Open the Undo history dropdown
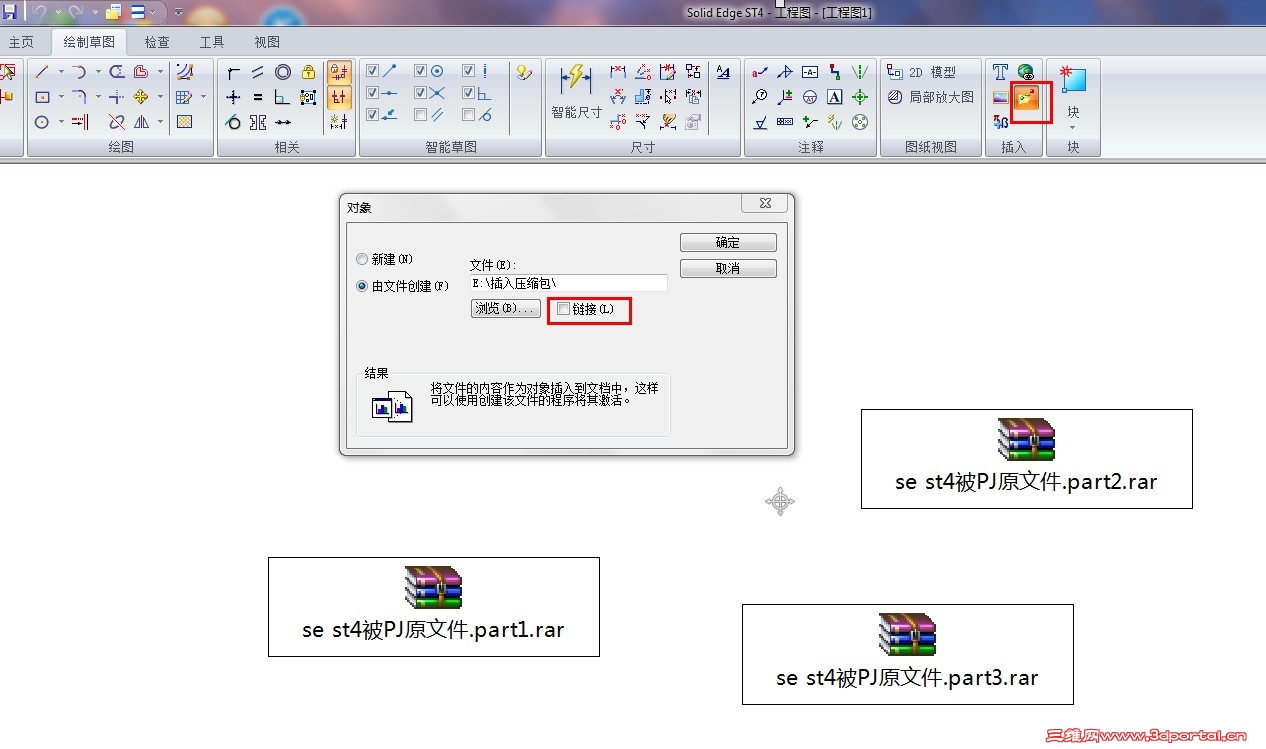The width and height of the screenshot is (1266, 749). click(x=58, y=12)
